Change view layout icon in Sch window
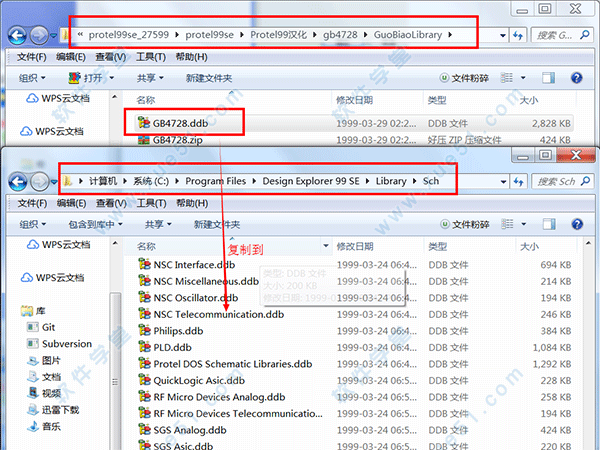600x450 pixels. [507, 224]
